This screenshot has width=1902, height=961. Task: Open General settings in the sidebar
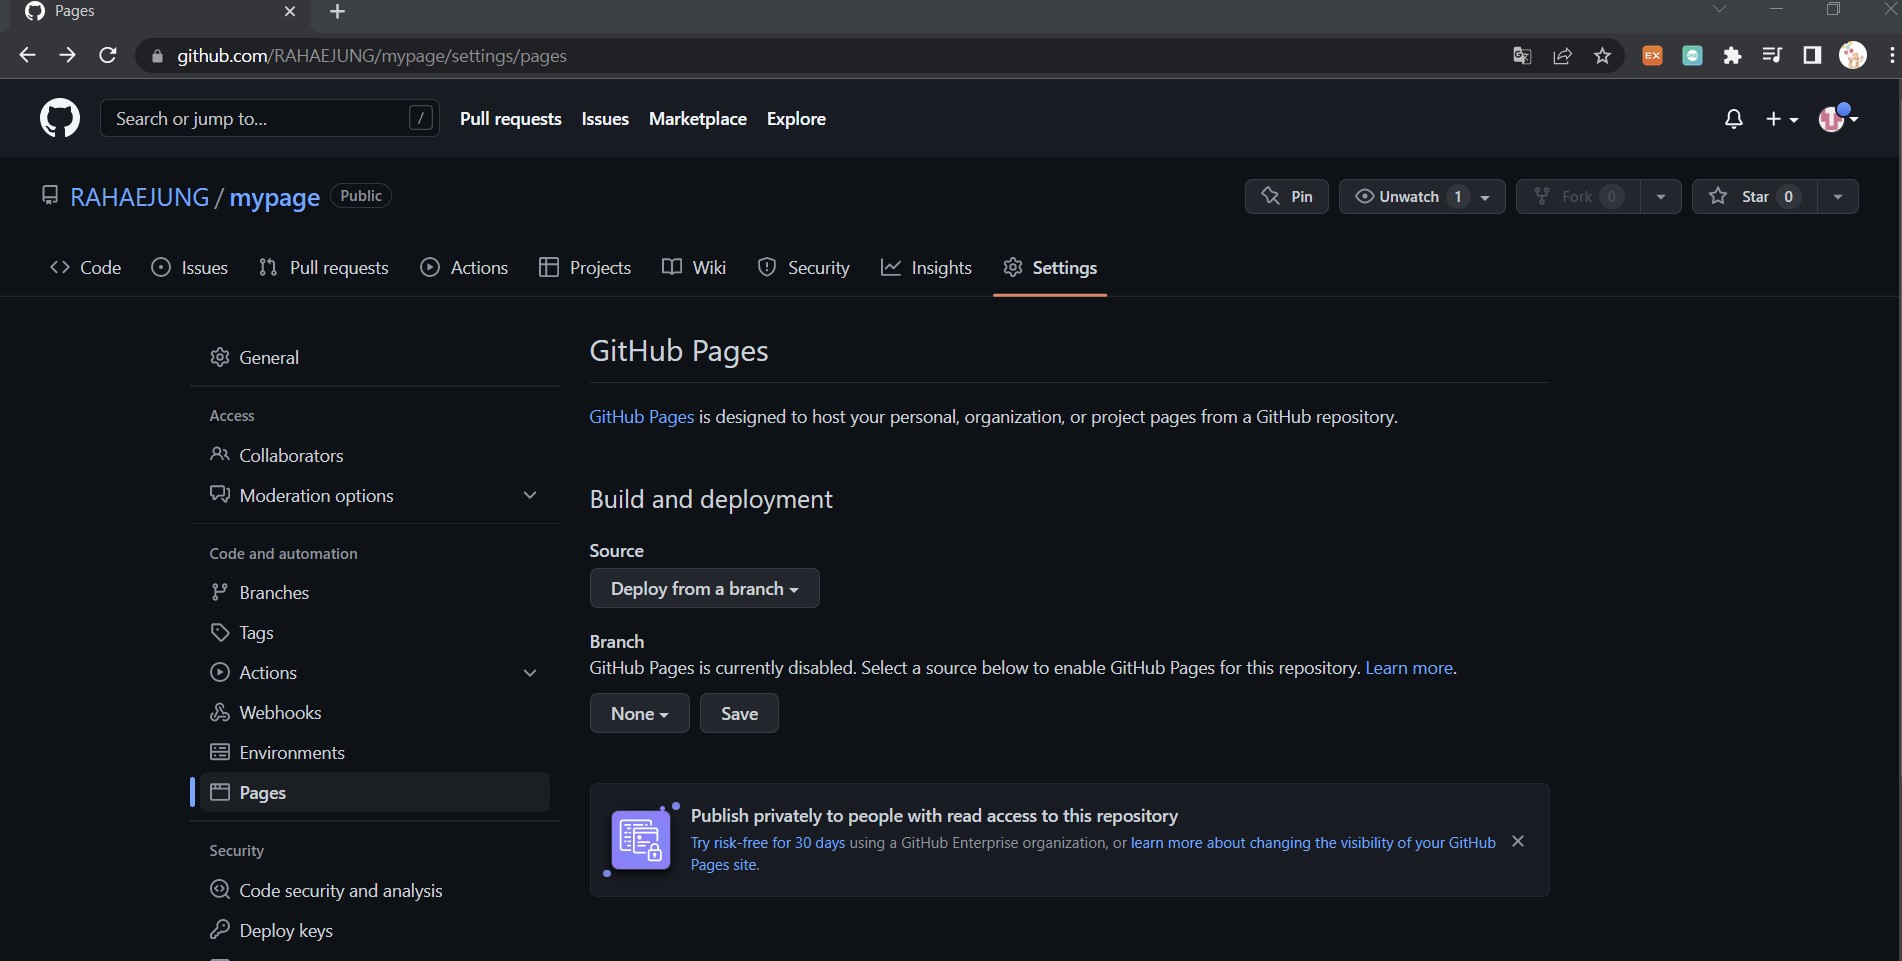[x=375, y=357]
